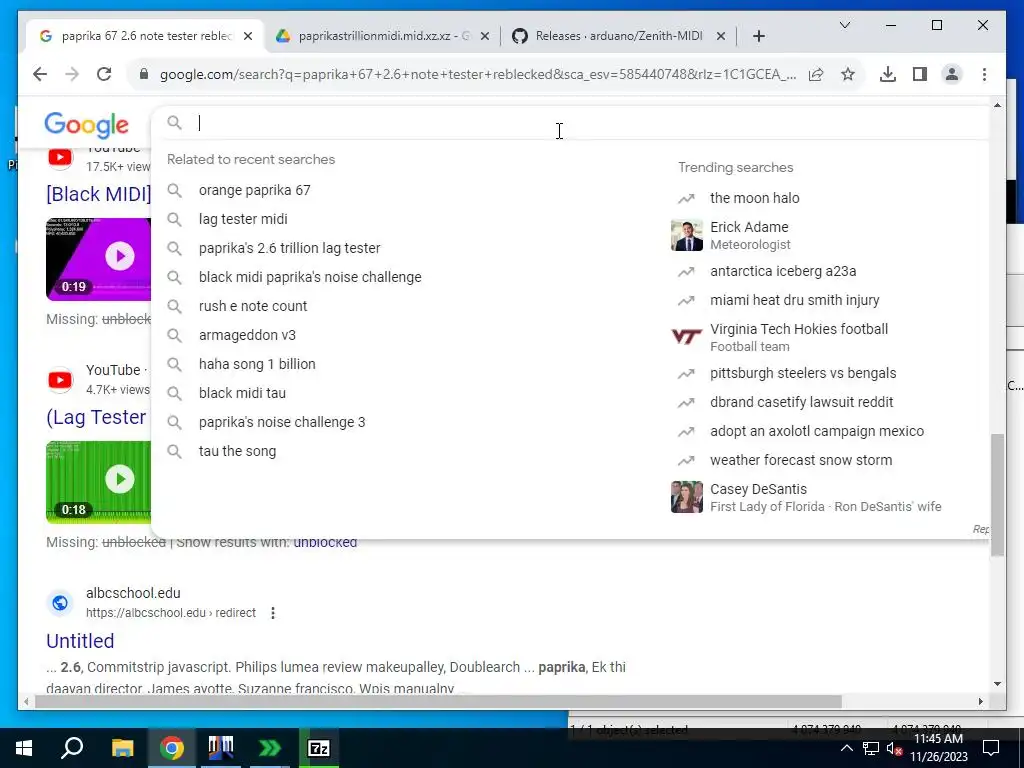Image resolution: width=1024 pixels, height=768 pixels.
Task: Go back with the browser back arrow
Action: (40, 74)
